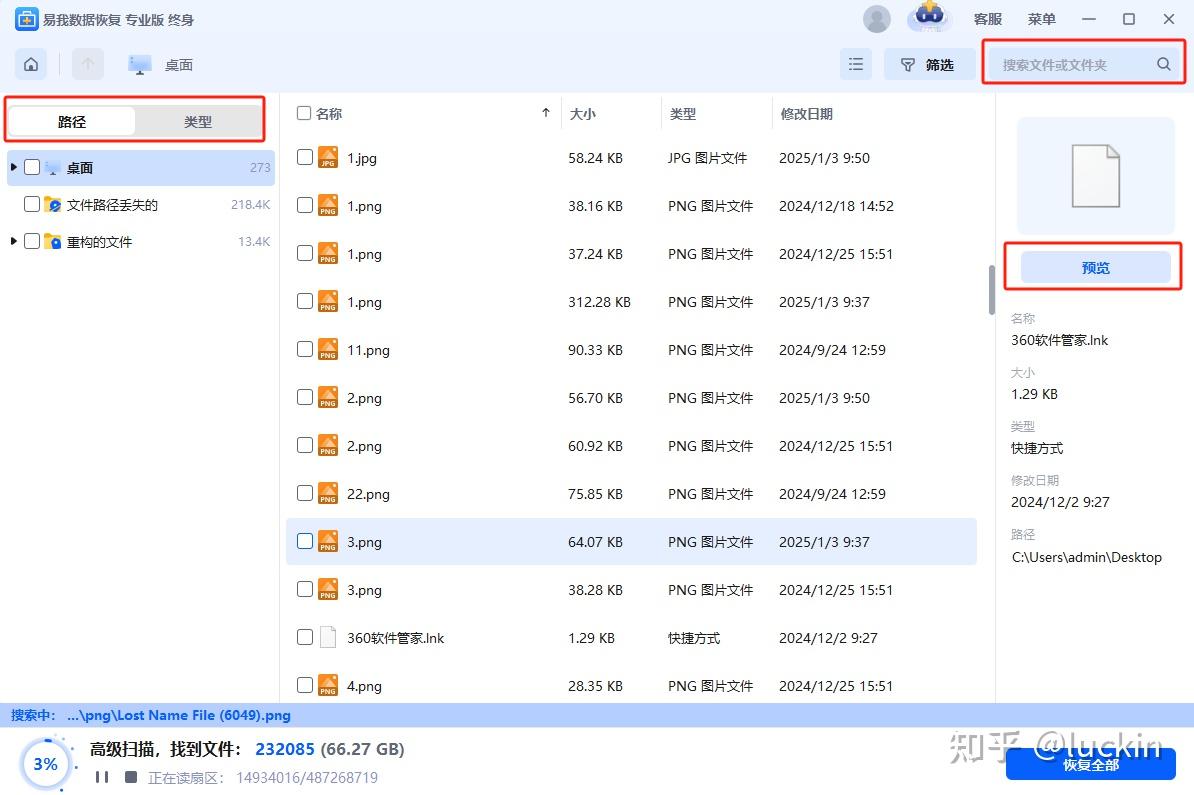Check the select-all 名称 checkbox
This screenshot has height=795, width=1194.
coord(304,113)
